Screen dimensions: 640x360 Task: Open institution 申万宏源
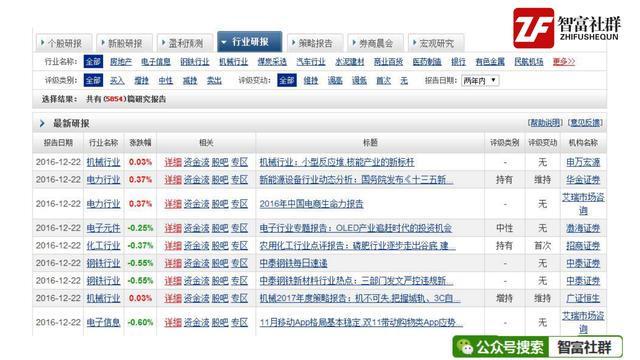point(583,162)
